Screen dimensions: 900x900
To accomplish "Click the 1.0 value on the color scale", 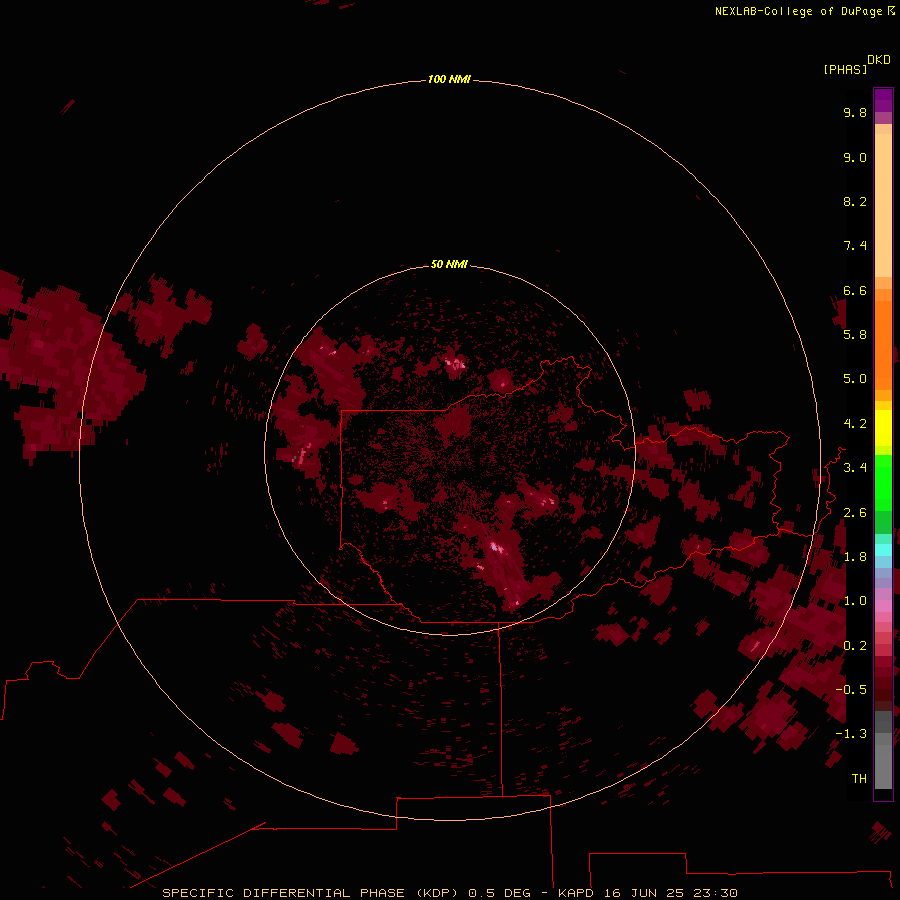I will (855, 601).
